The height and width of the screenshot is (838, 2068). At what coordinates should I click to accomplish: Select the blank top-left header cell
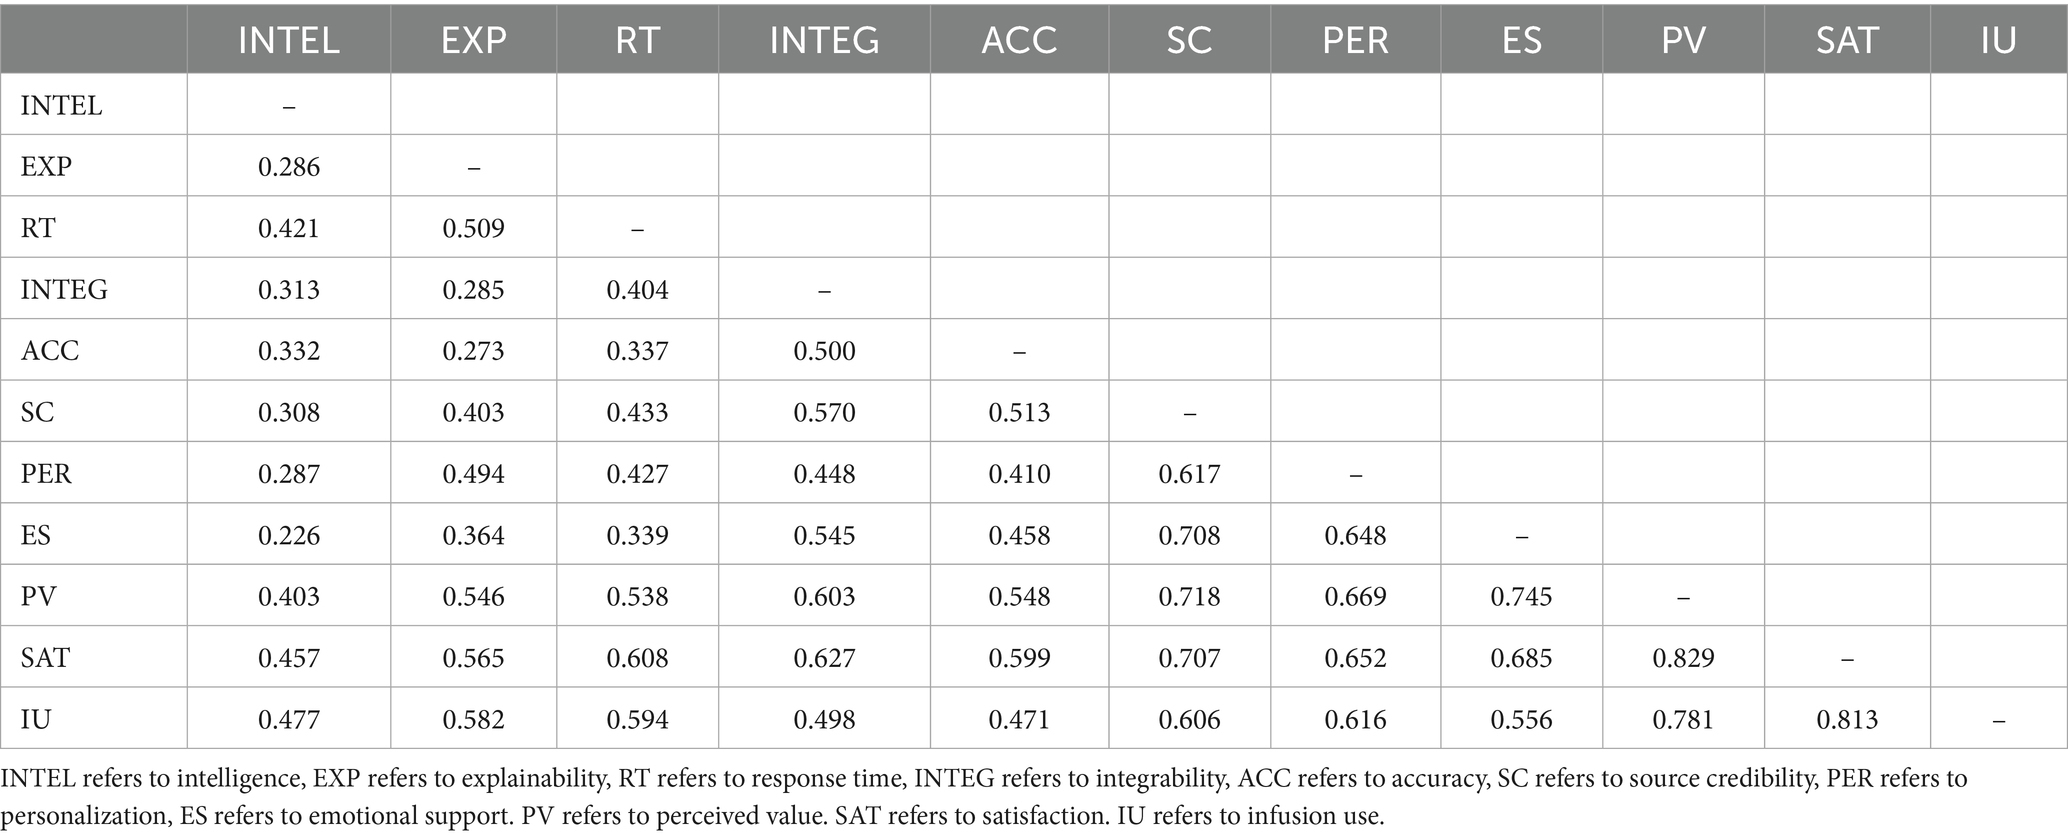point(94,40)
